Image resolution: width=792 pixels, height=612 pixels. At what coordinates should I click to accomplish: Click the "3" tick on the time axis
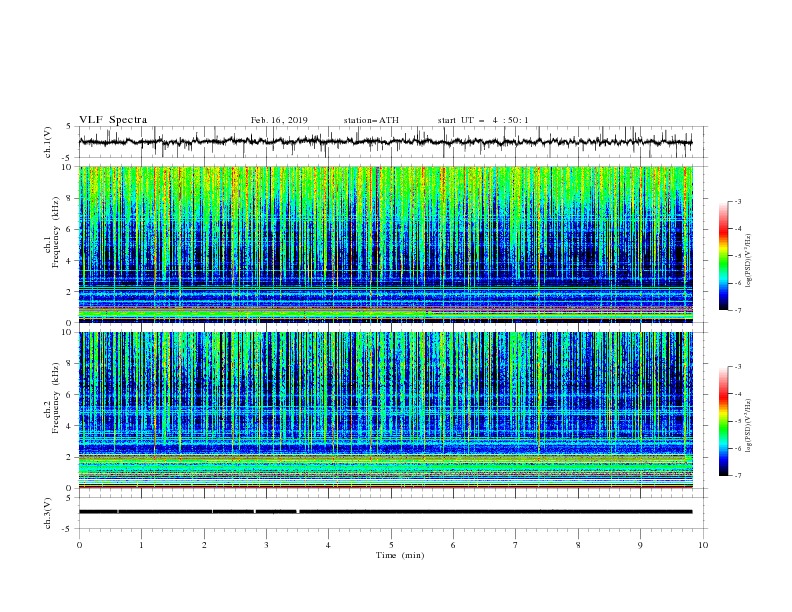[266, 545]
